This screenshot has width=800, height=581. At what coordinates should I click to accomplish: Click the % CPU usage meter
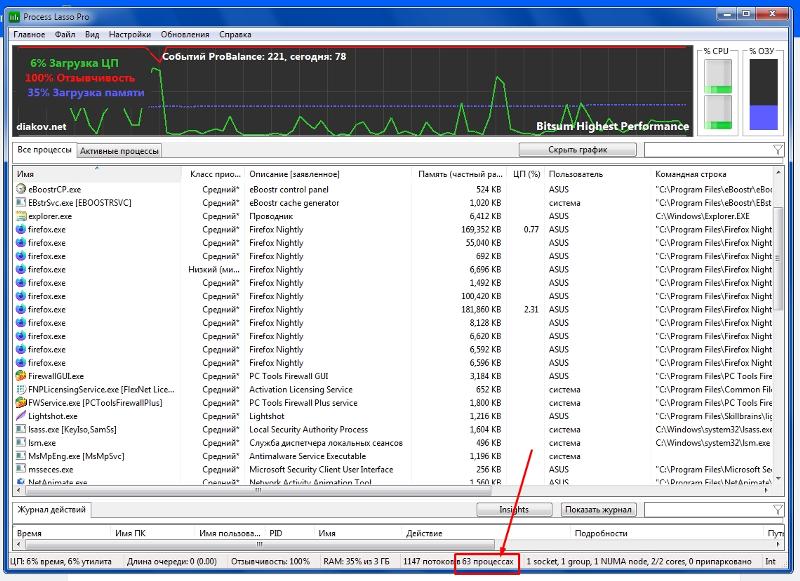[718, 94]
